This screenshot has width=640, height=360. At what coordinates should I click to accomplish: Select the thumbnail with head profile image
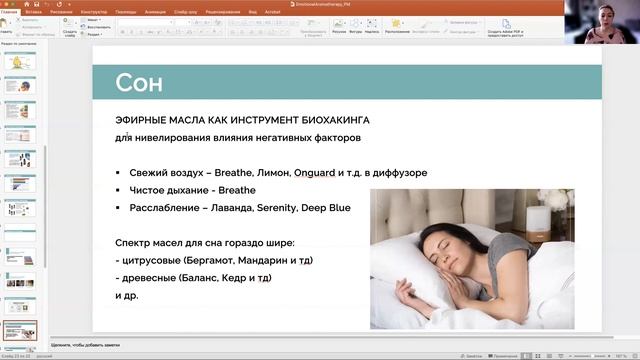(x=20, y=86)
